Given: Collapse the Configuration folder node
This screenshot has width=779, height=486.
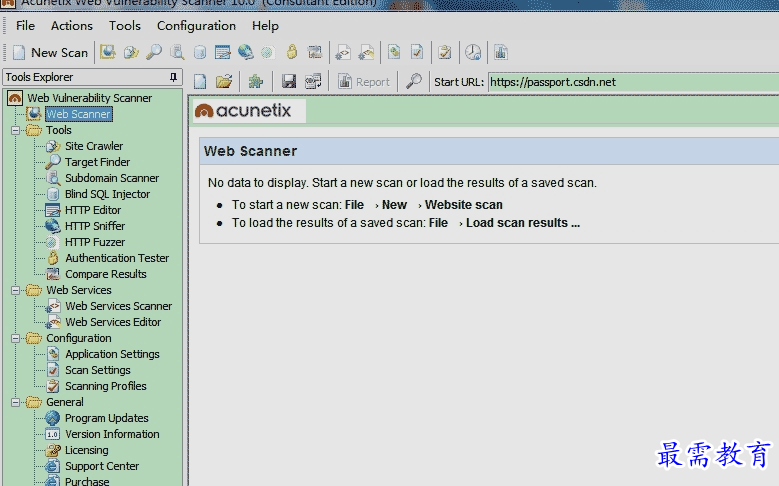Looking at the screenshot, I should [15, 338].
